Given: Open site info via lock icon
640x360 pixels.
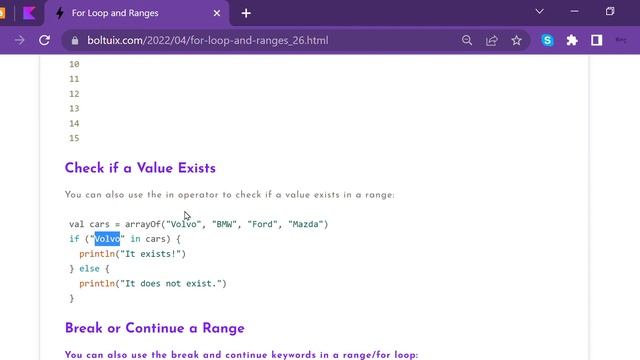Looking at the screenshot, I should (75, 40).
